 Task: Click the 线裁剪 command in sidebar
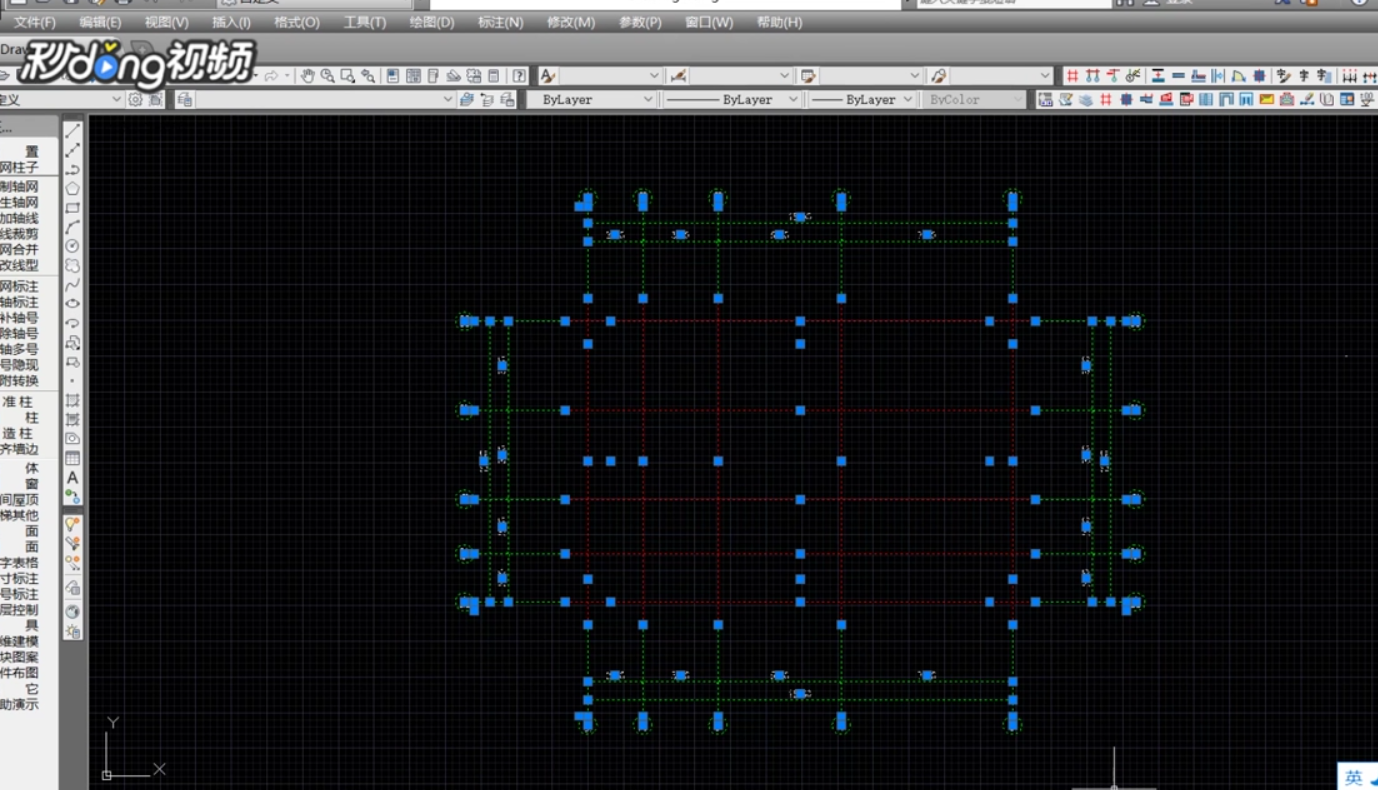click(x=19, y=233)
